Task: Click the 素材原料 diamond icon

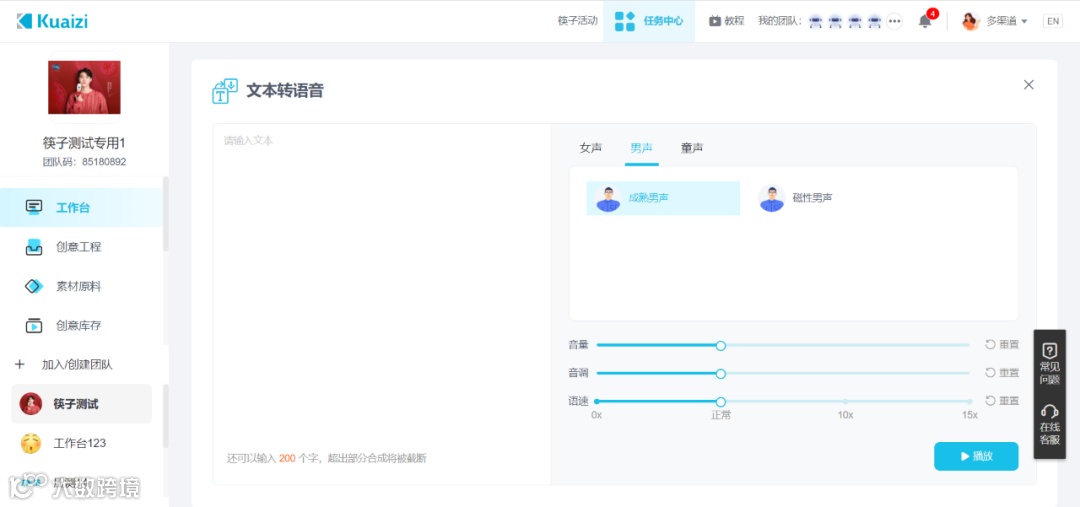Action: click(34, 286)
